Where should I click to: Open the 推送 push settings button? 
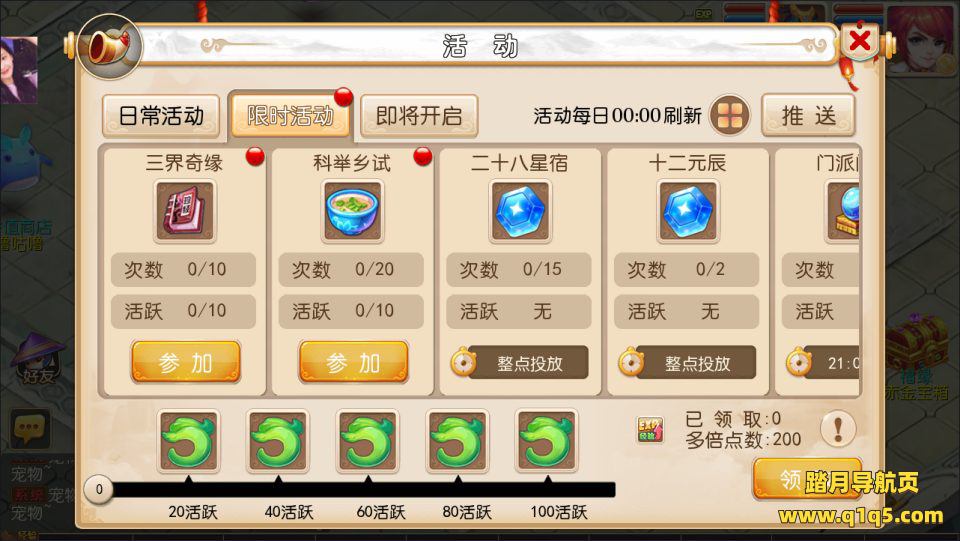[x=808, y=115]
